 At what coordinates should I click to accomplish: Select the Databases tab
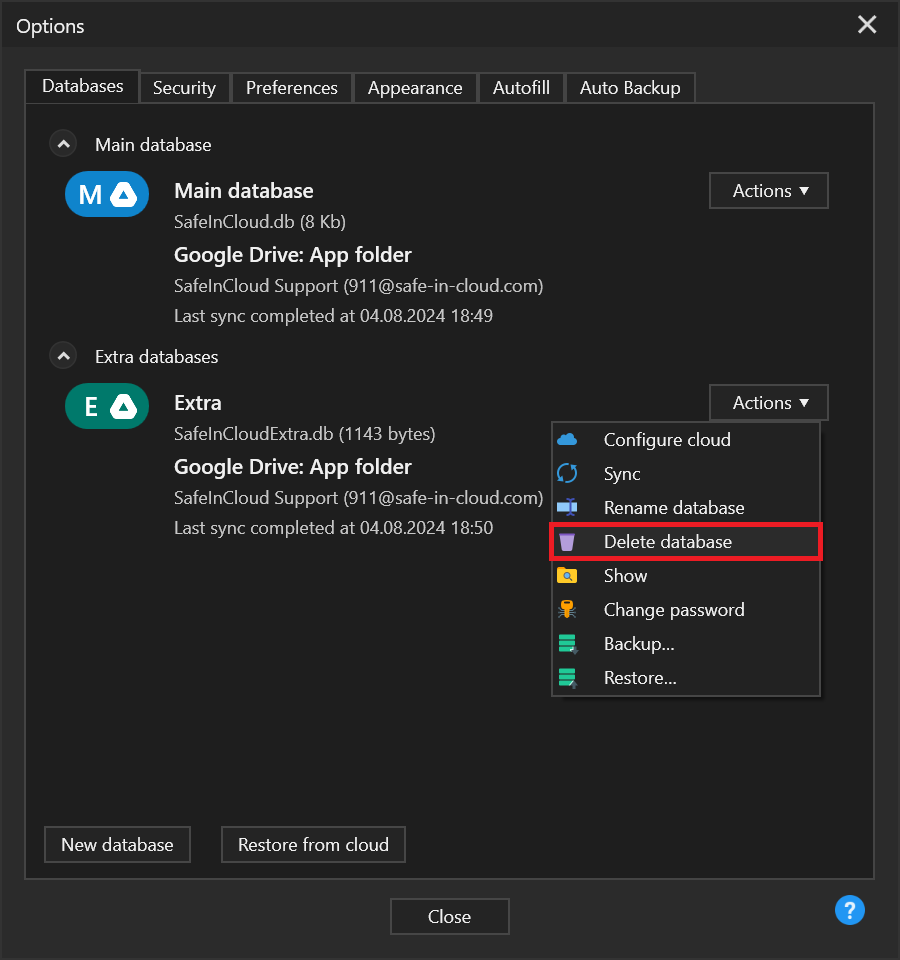pyautogui.click(x=83, y=86)
